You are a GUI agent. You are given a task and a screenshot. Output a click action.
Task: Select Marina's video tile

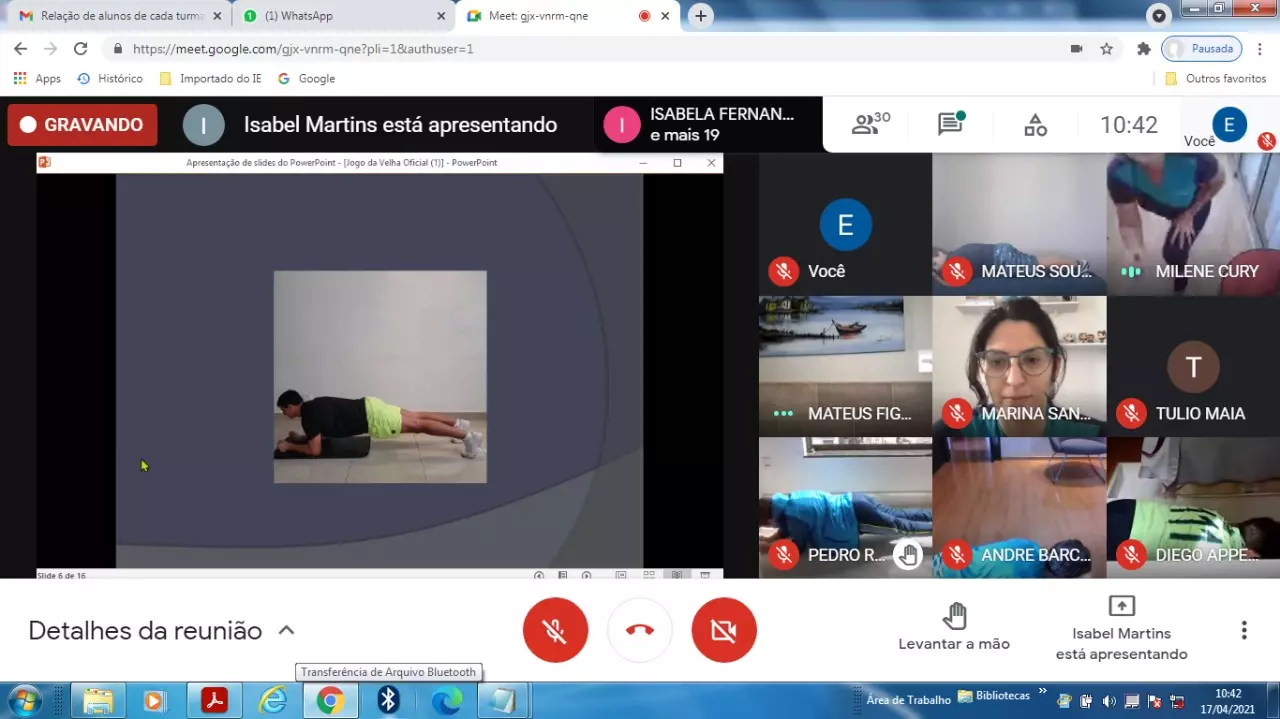click(1019, 366)
